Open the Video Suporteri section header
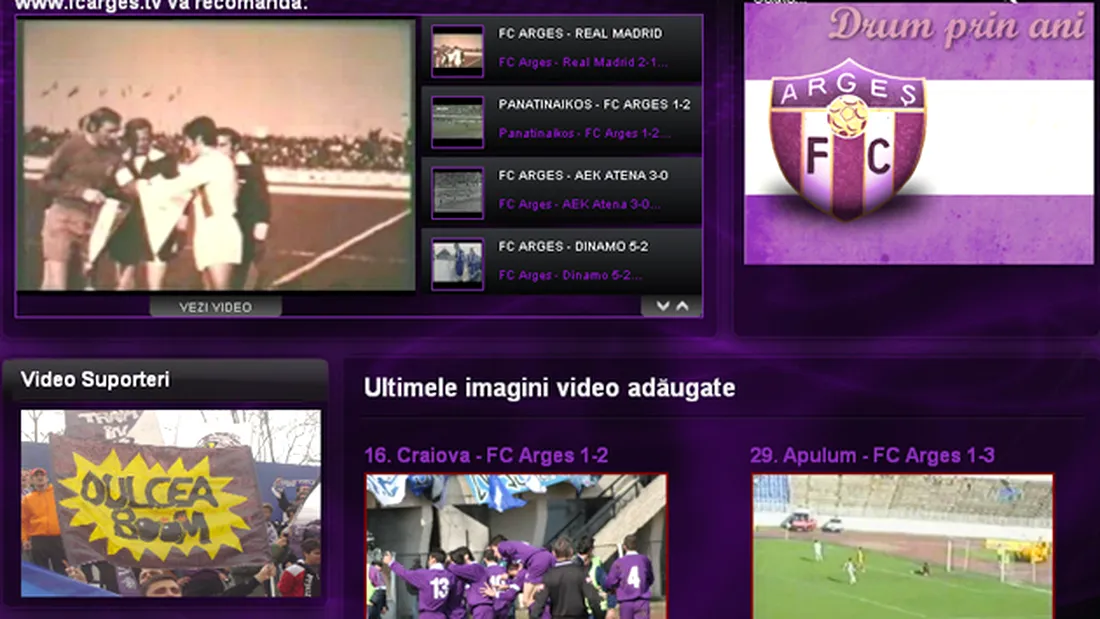The width and height of the screenshot is (1100, 619). (x=95, y=380)
